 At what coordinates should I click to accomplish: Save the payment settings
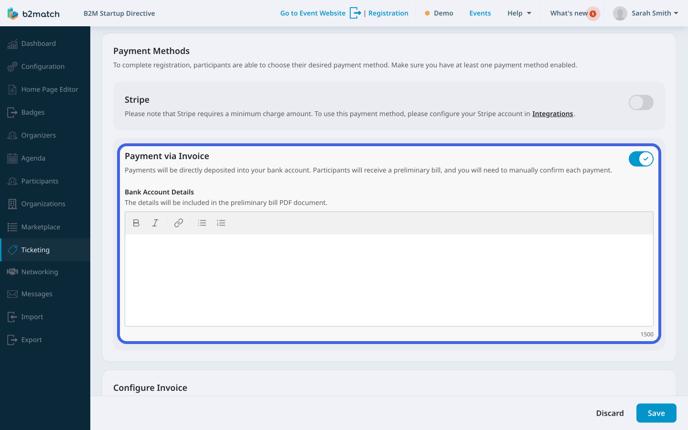click(x=656, y=413)
